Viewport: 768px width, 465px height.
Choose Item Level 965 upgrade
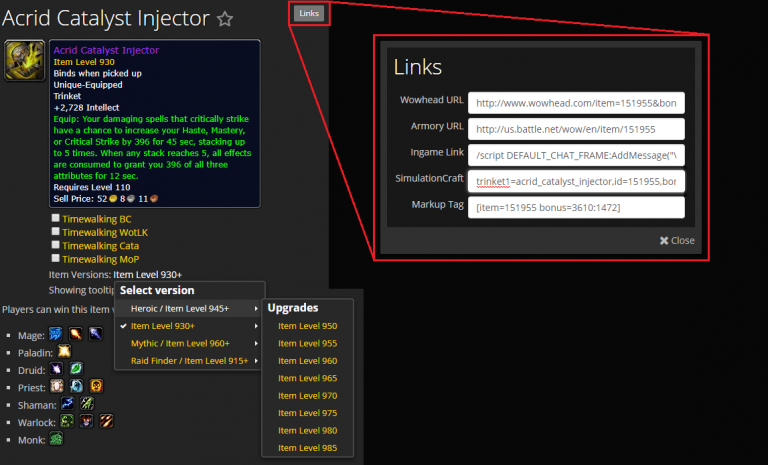click(x=308, y=379)
